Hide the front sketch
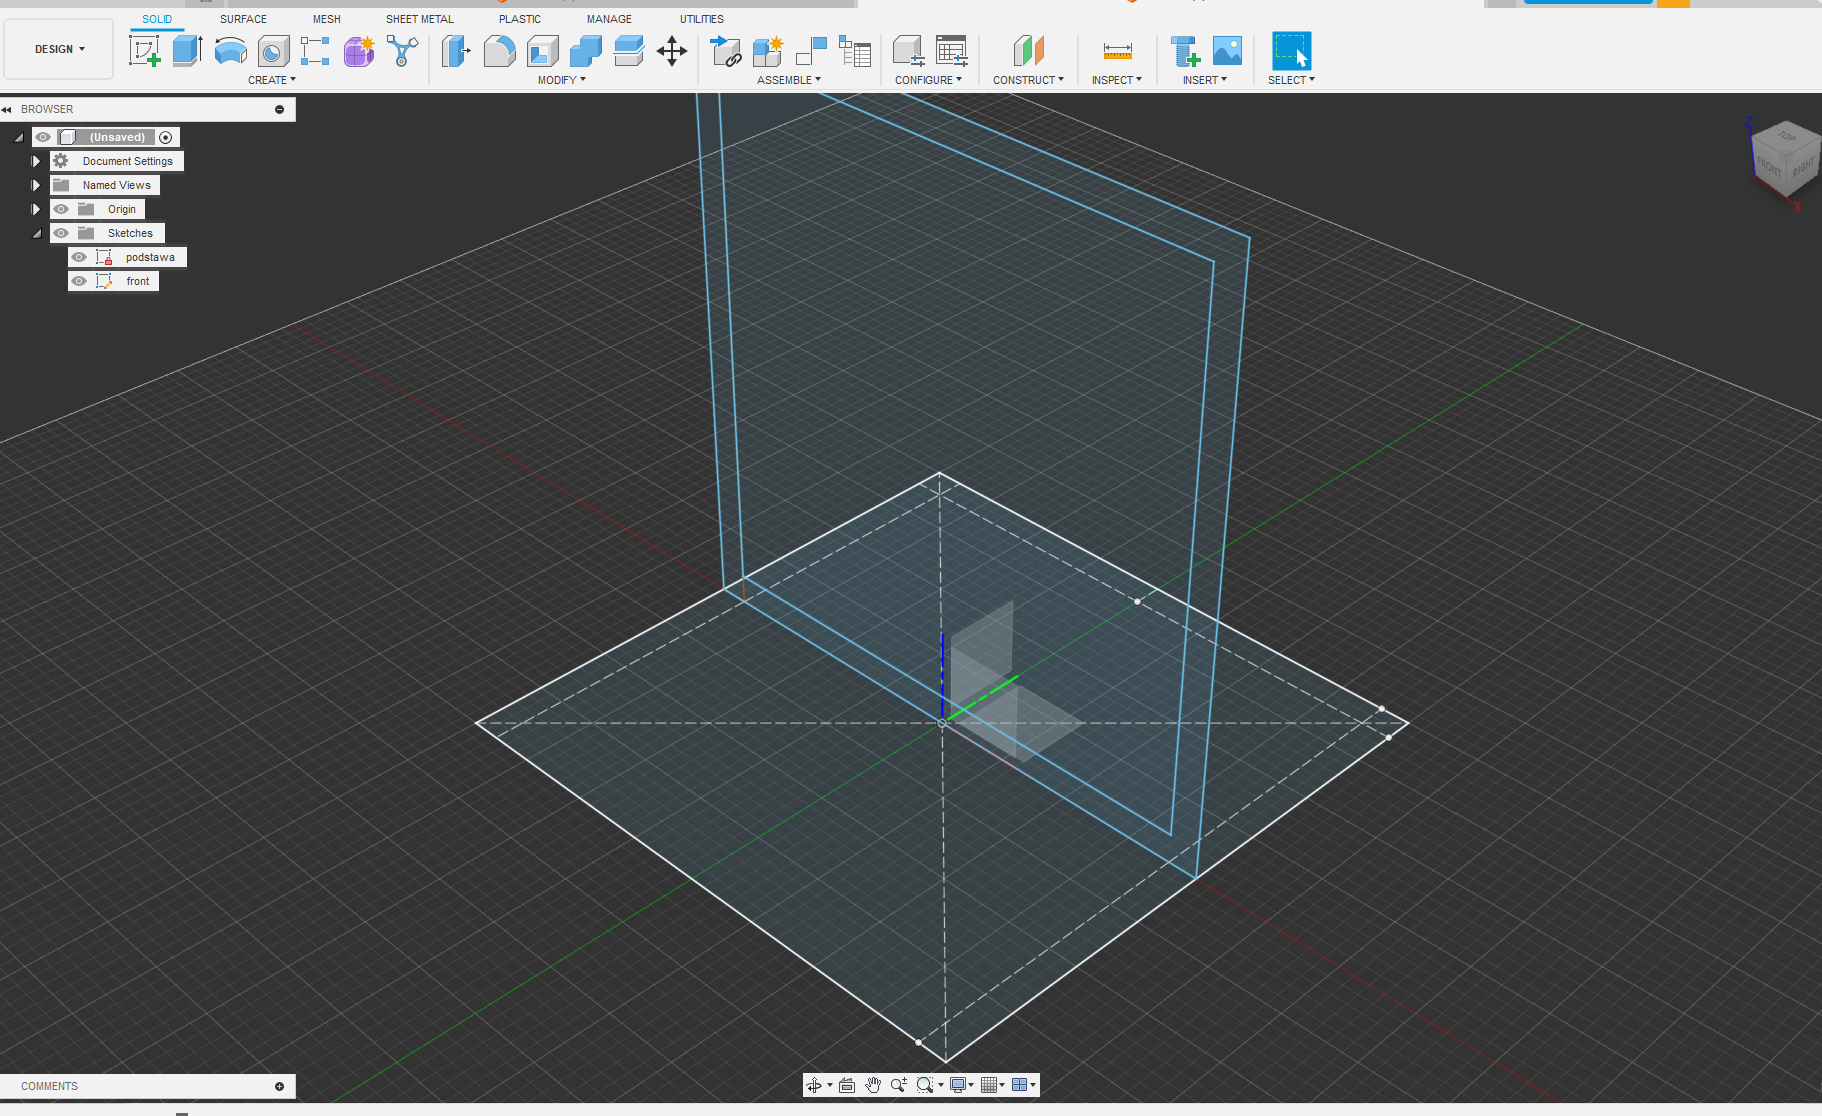This screenshot has width=1822, height=1116. (79, 281)
